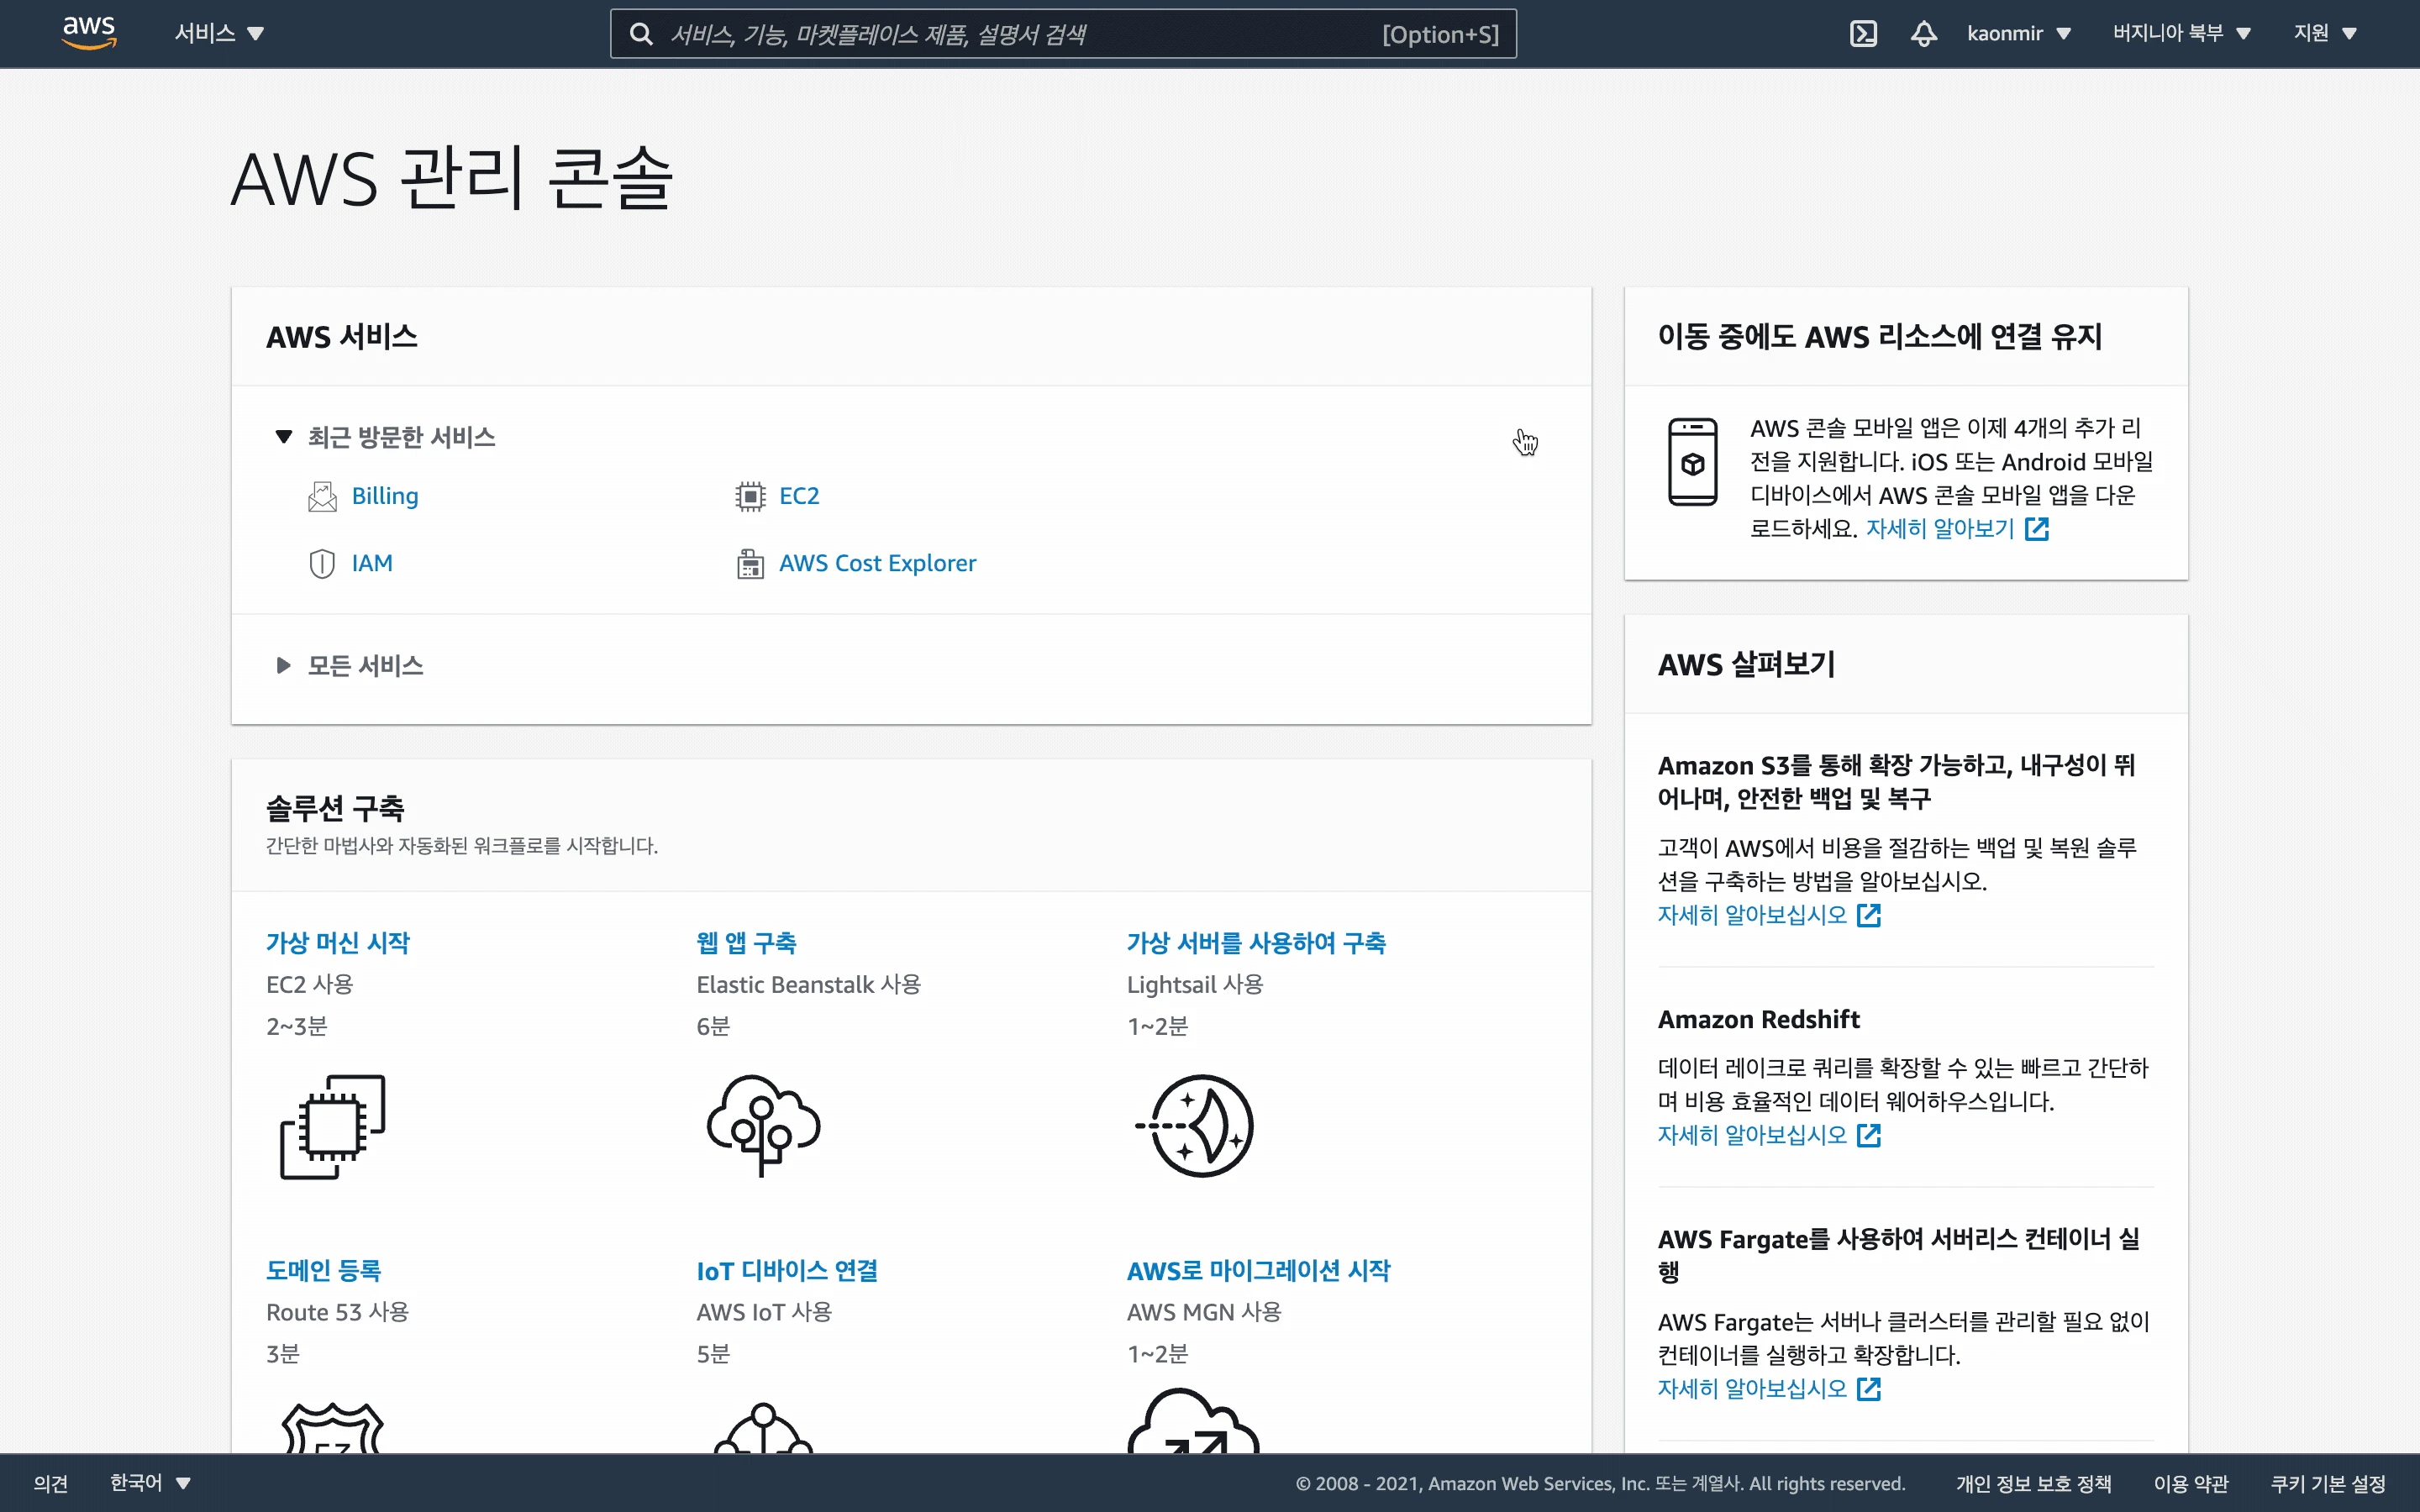Image resolution: width=2420 pixels, height=1512 pixels.
Task: Click the EC2 chip icon
Action: (750, 496)
